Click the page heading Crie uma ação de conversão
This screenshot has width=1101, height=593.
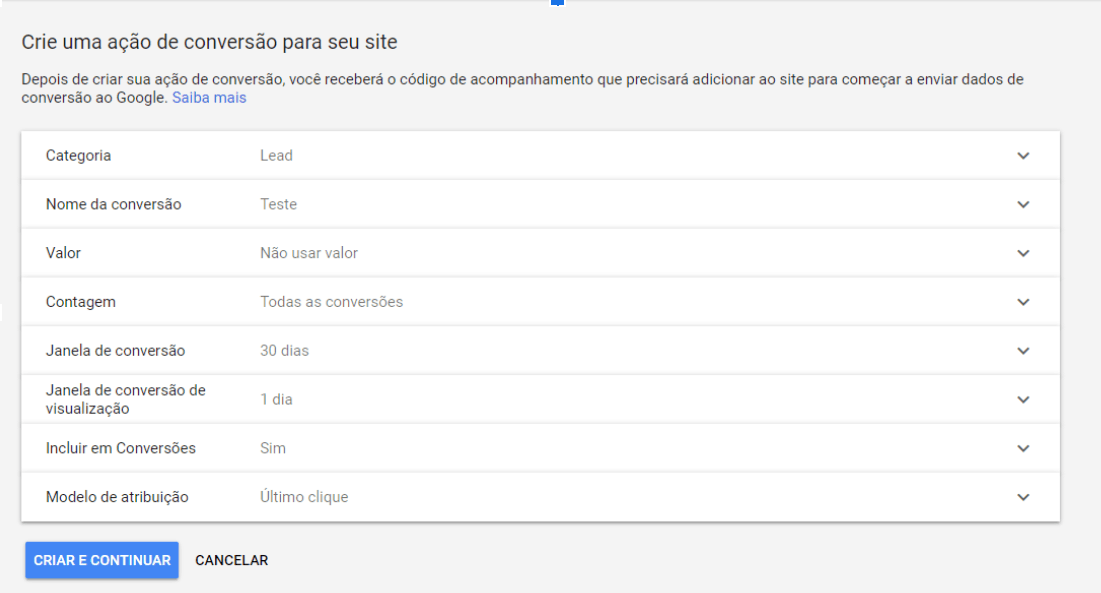click(x=209, y=42)
